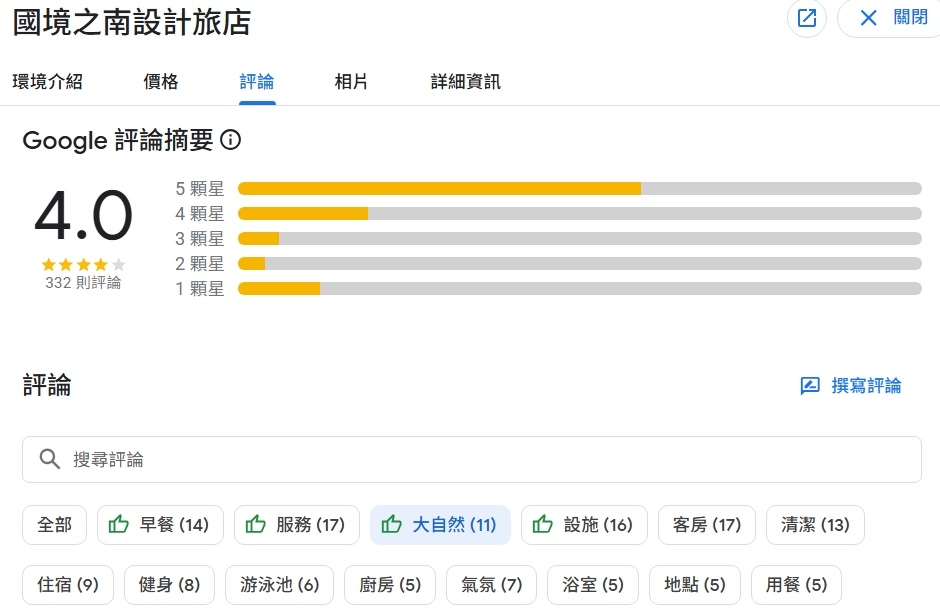The height and width of the screenshot is (613, 940).
Task: Select the 詳細資訊 tab
Action: pyautogui.click(x=466, y=82)
